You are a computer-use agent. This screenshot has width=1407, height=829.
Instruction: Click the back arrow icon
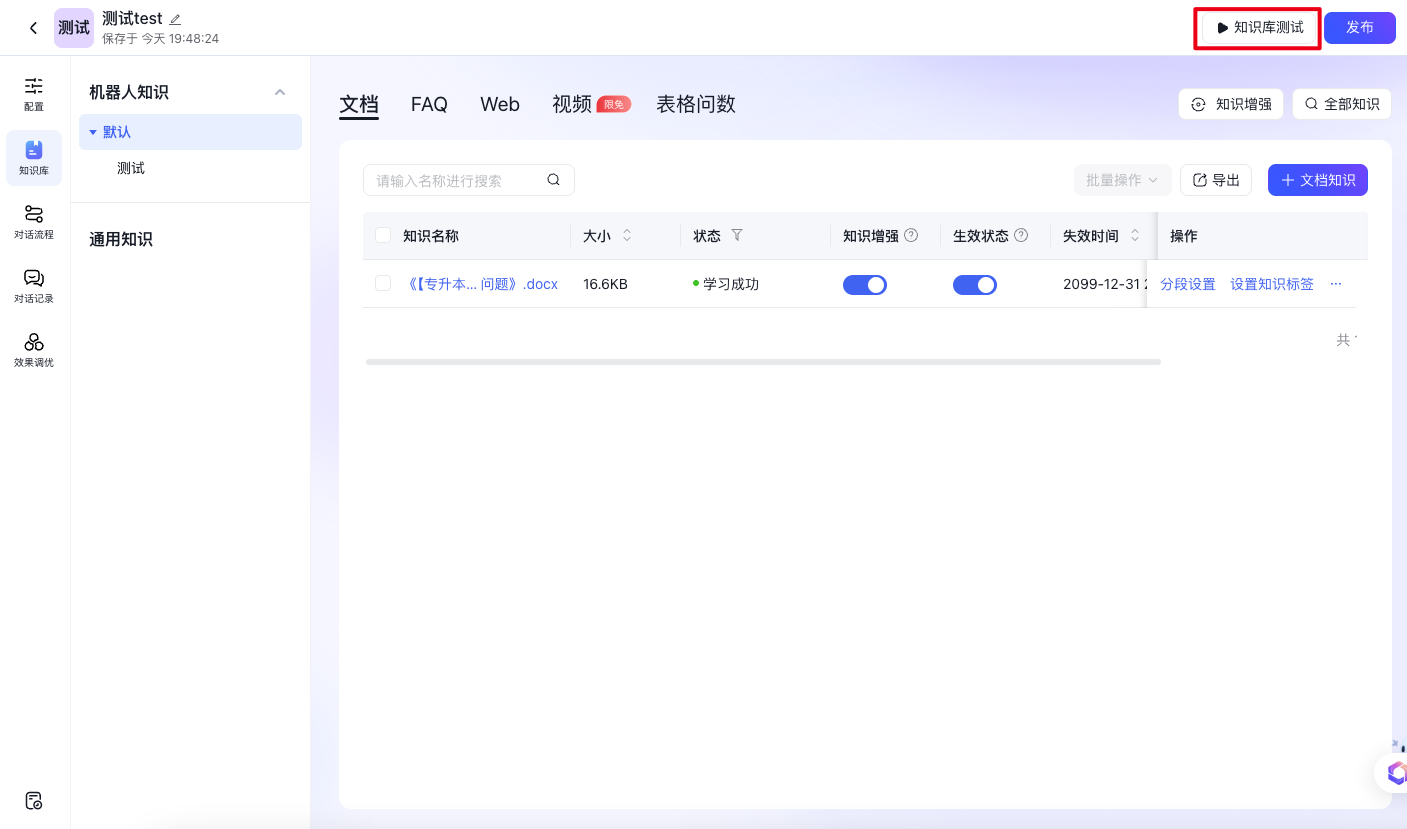pos(33,28)
